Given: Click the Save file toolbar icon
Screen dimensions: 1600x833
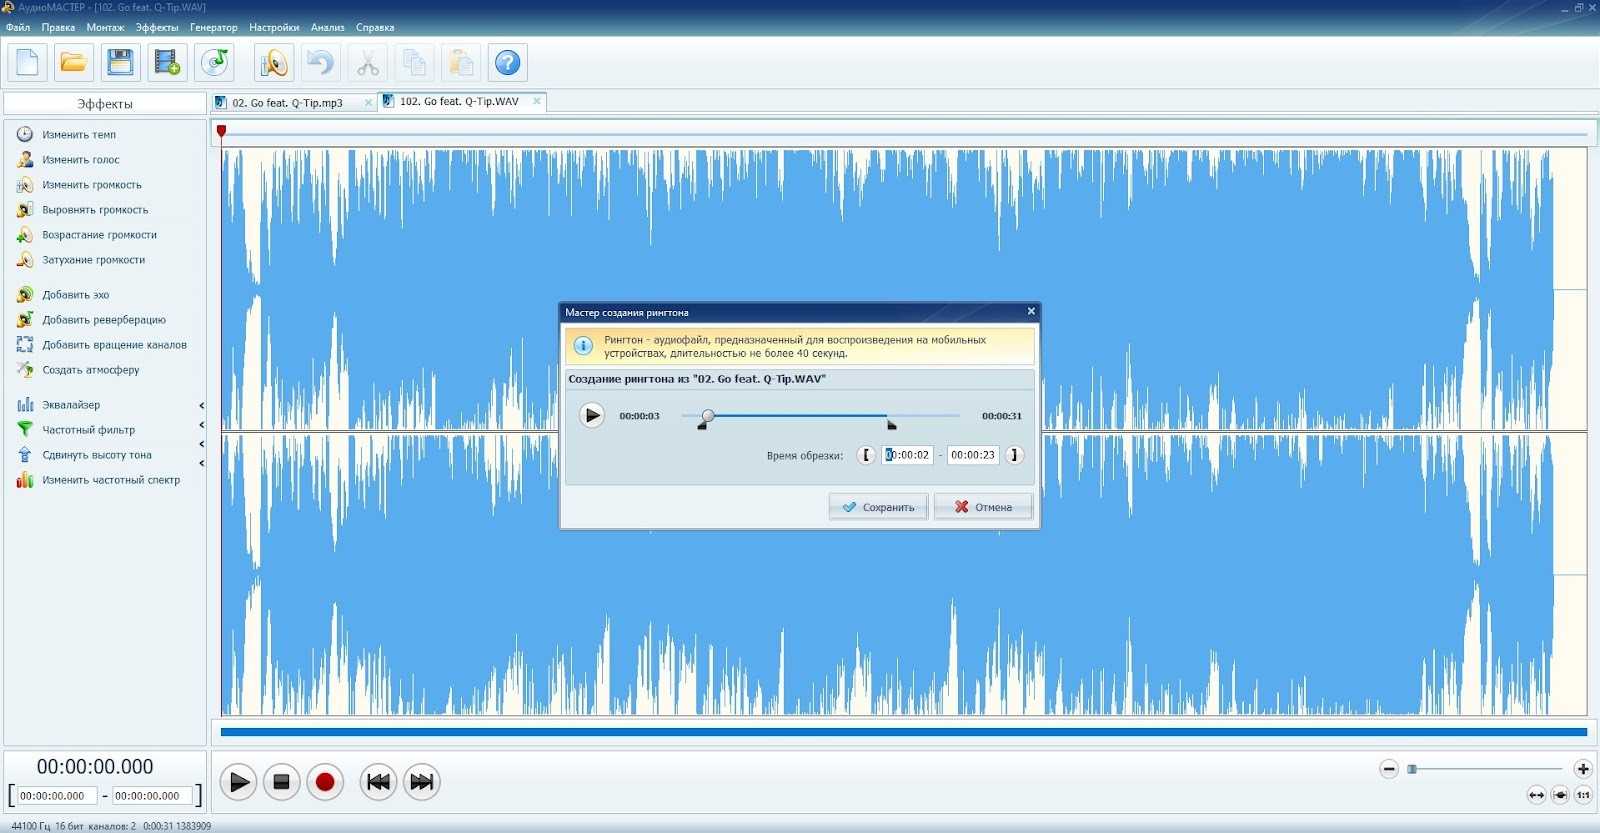Looking at the screenshot, I should 120,63.
